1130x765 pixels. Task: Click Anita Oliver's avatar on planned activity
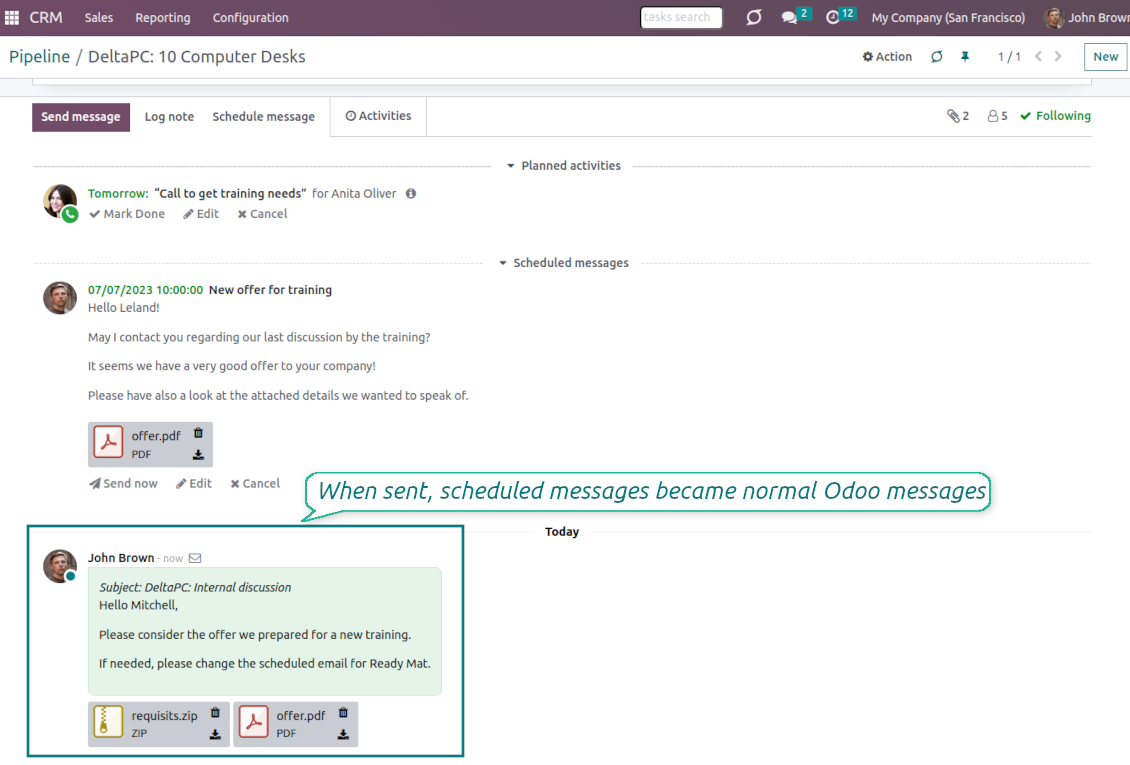coord(60,201)
